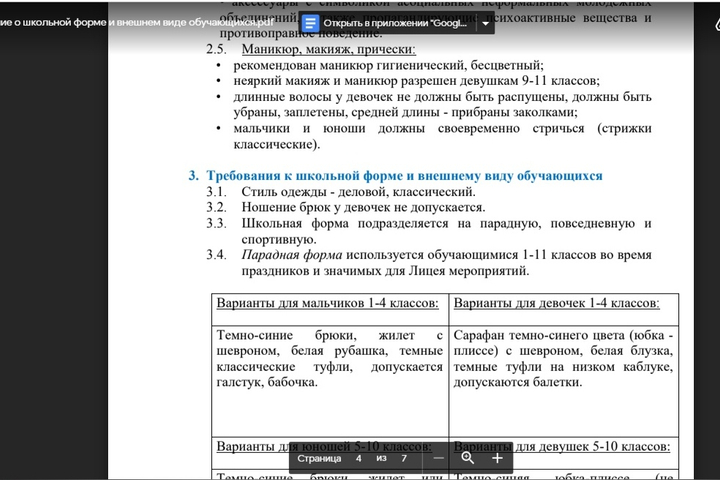Click the cell 'Варианты для девушек 5-10 классов:'
720x480 pixels.
tap(564, 452)
